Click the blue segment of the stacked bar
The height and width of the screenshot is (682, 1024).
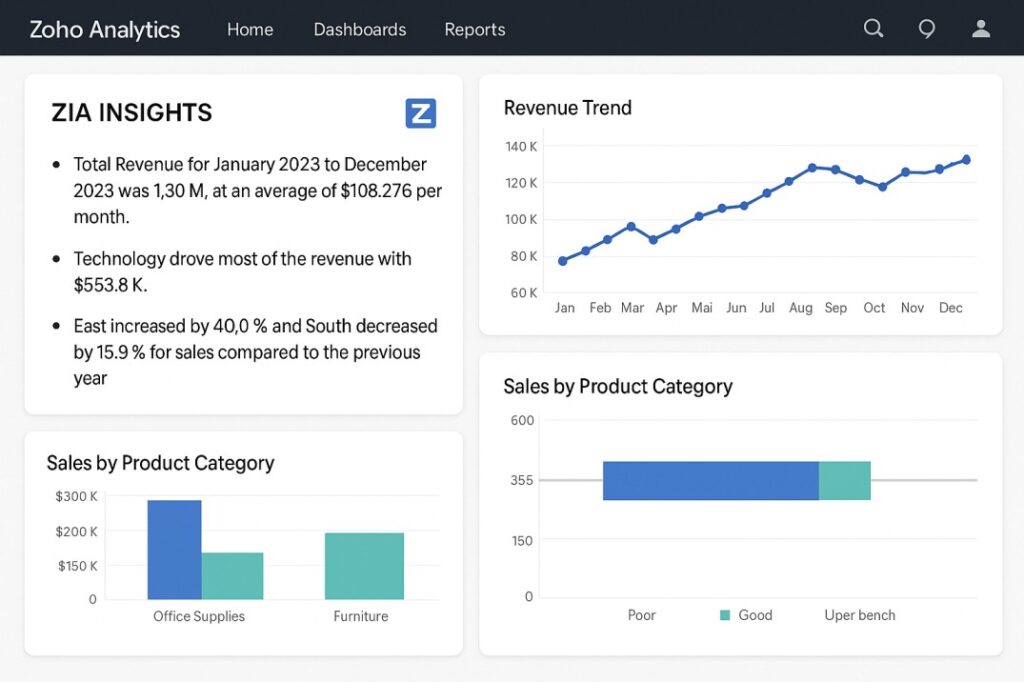(x=710, y=480)
